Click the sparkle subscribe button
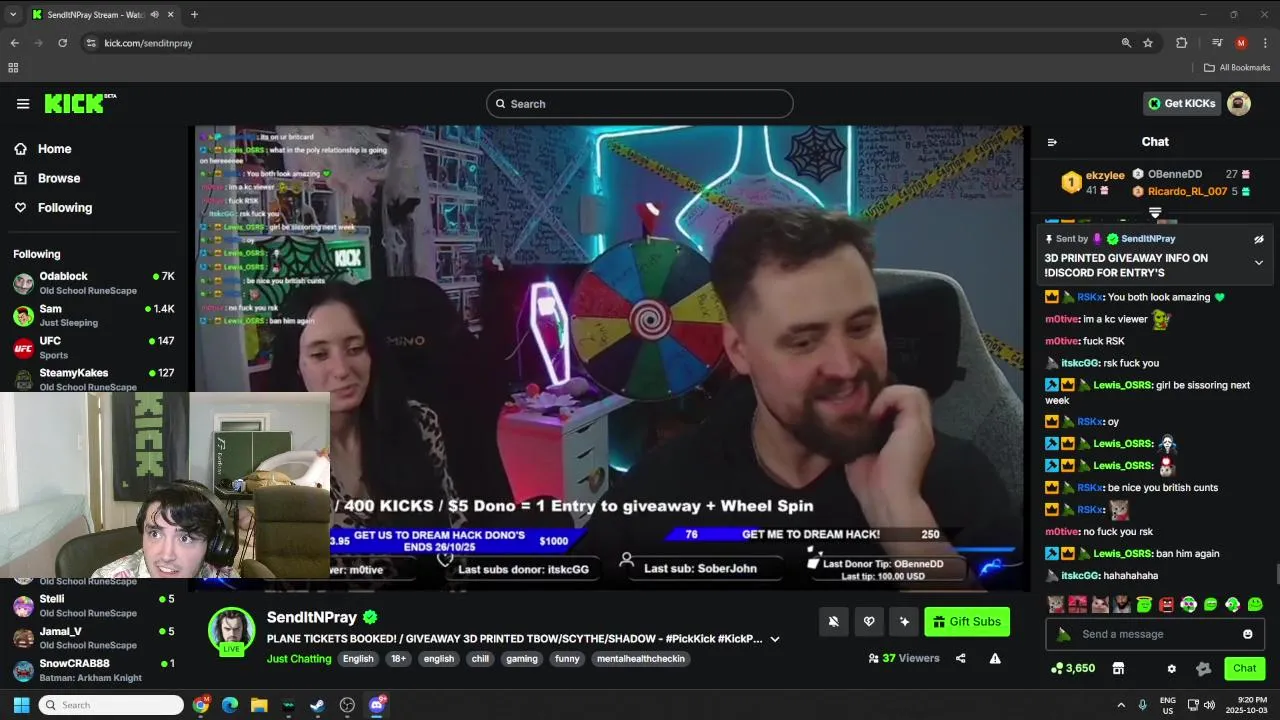This screenshot has height=720, width=1280. click(x=904, y=622)
